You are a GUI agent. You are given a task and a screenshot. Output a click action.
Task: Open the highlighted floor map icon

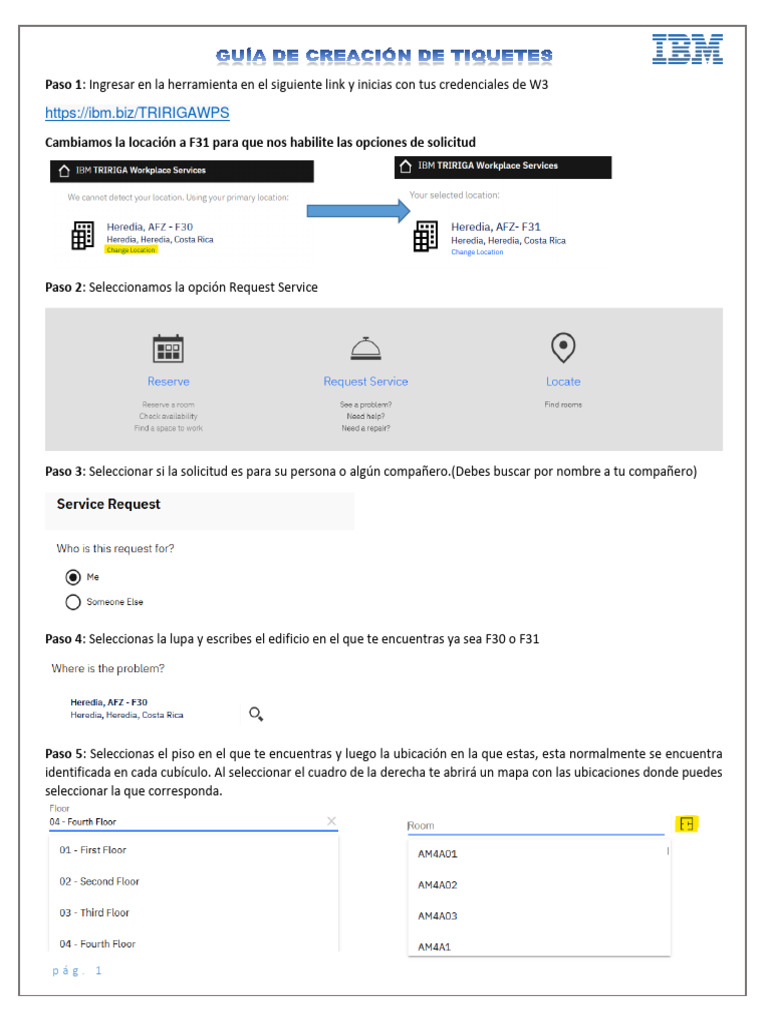click(686, 824)
